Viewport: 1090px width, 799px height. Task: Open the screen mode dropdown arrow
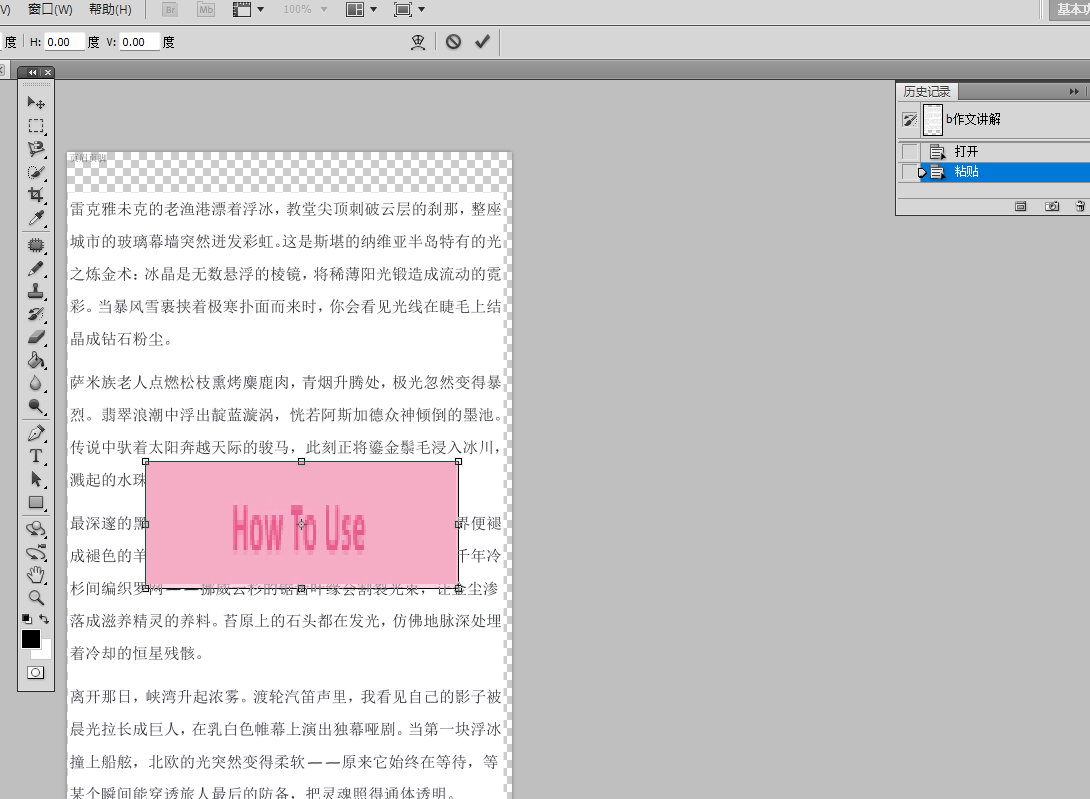(x=421, y=10)
